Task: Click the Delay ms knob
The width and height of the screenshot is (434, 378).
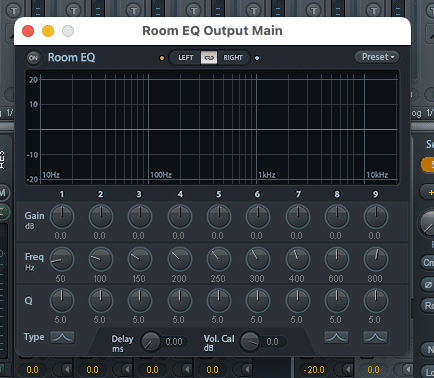Action: 151,342
